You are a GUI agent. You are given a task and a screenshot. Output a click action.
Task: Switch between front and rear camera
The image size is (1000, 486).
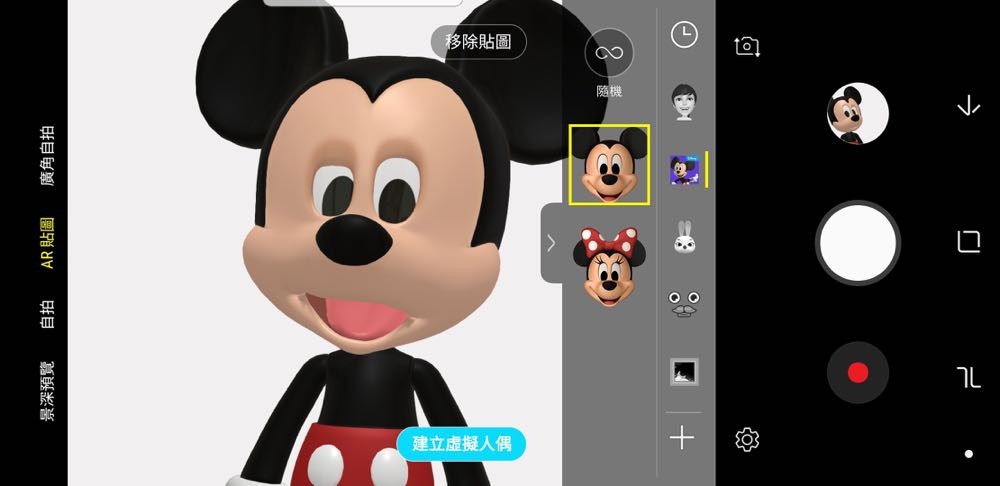(747, 46)
